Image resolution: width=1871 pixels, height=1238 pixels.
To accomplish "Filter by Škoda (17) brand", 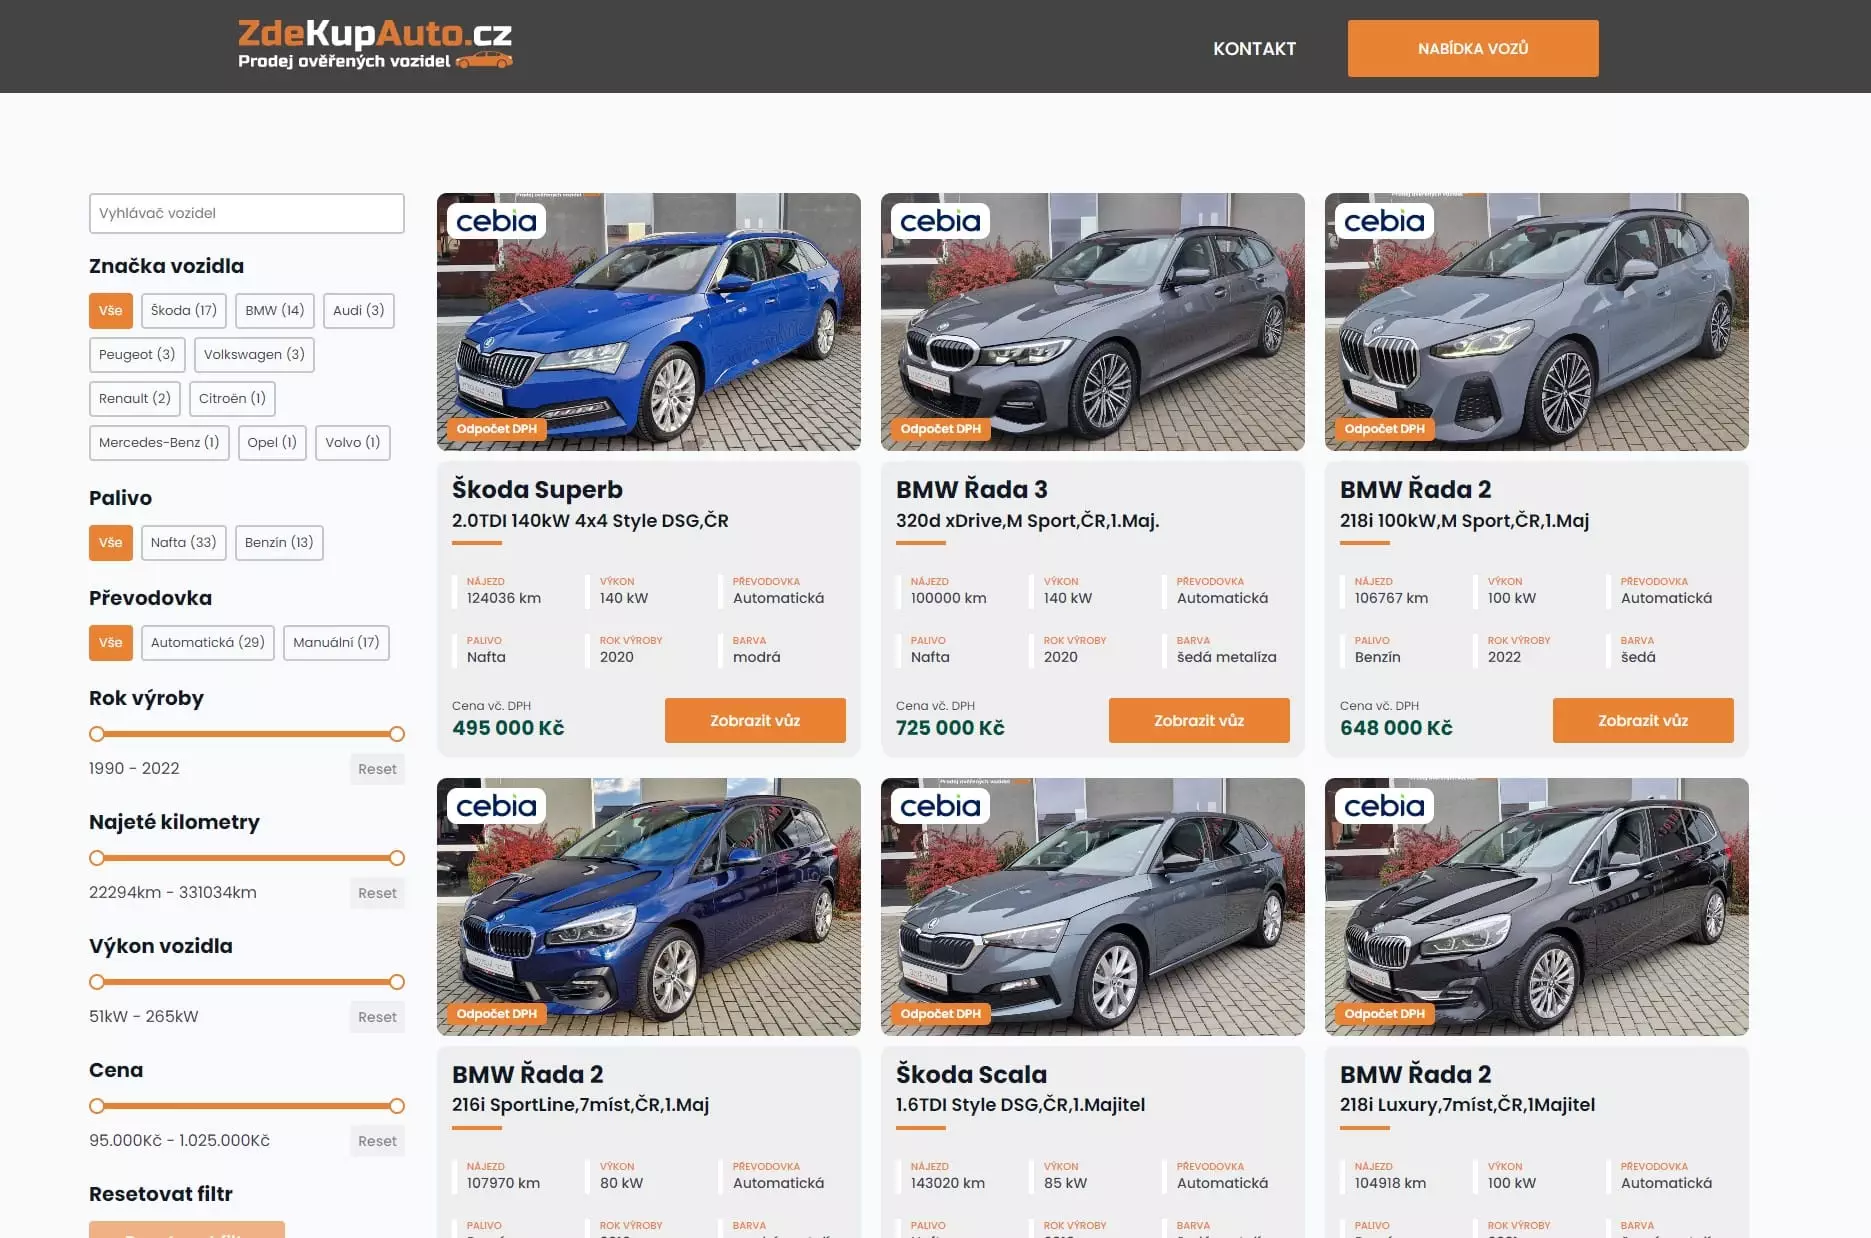I will 184,310.
